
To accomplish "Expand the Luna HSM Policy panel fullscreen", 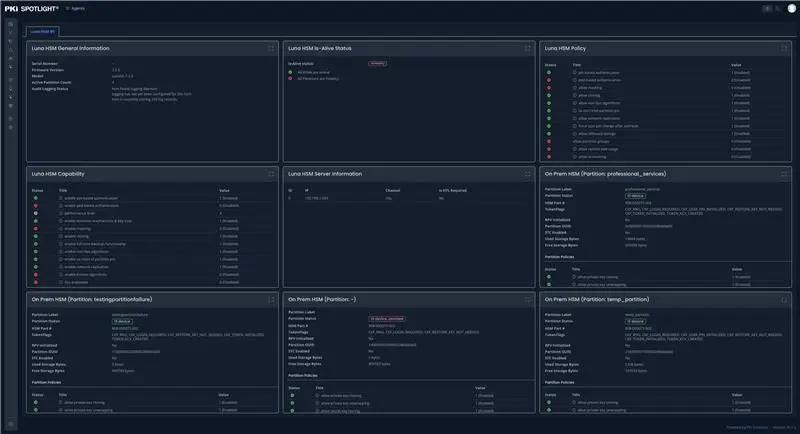I will pyautogui.click(x=784, y=48).
